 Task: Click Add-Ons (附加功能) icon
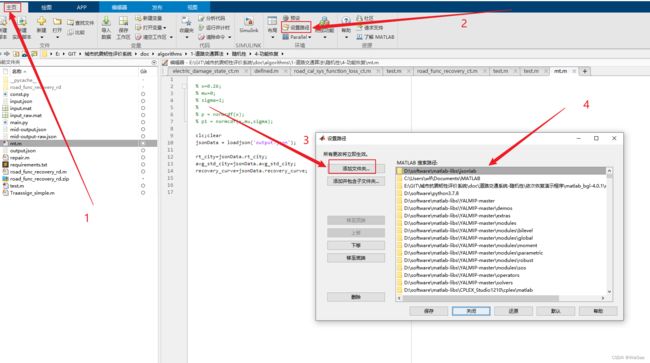tap(324, 22)
